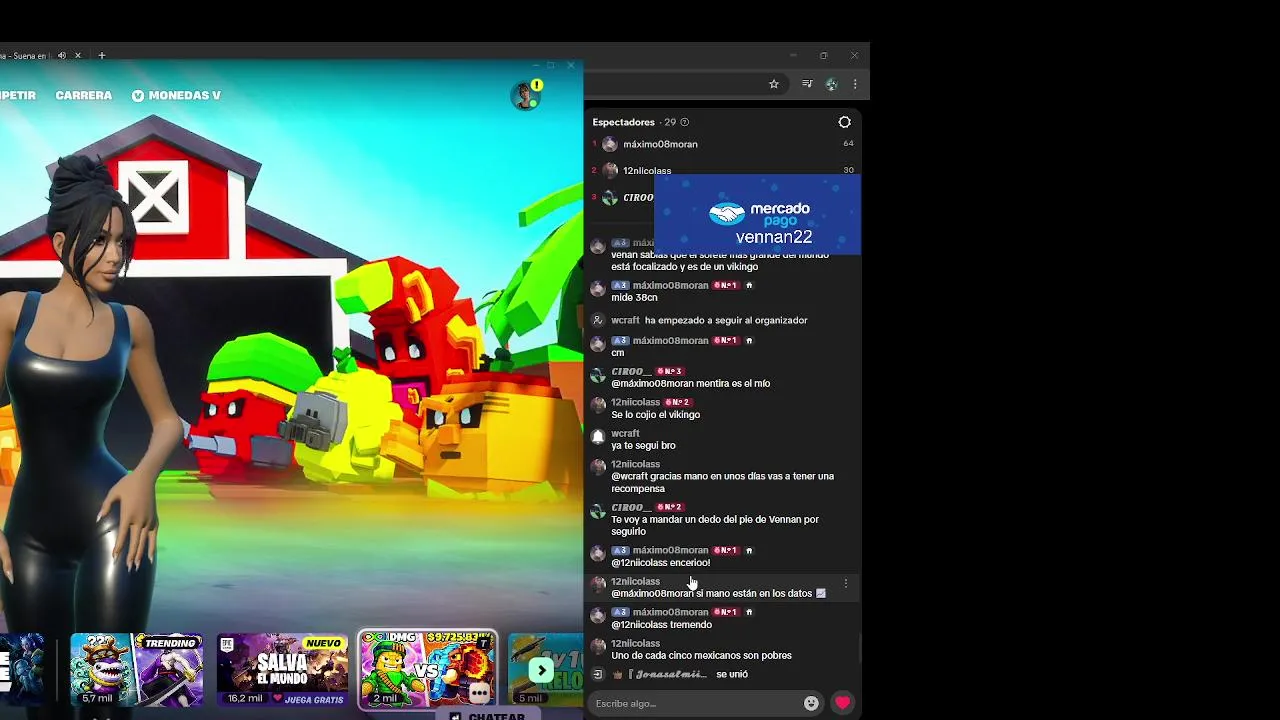This screenshot has width=1280, height=720.
Task: Click the 'mide 38cn' chat message
Action: pos(634,298)
